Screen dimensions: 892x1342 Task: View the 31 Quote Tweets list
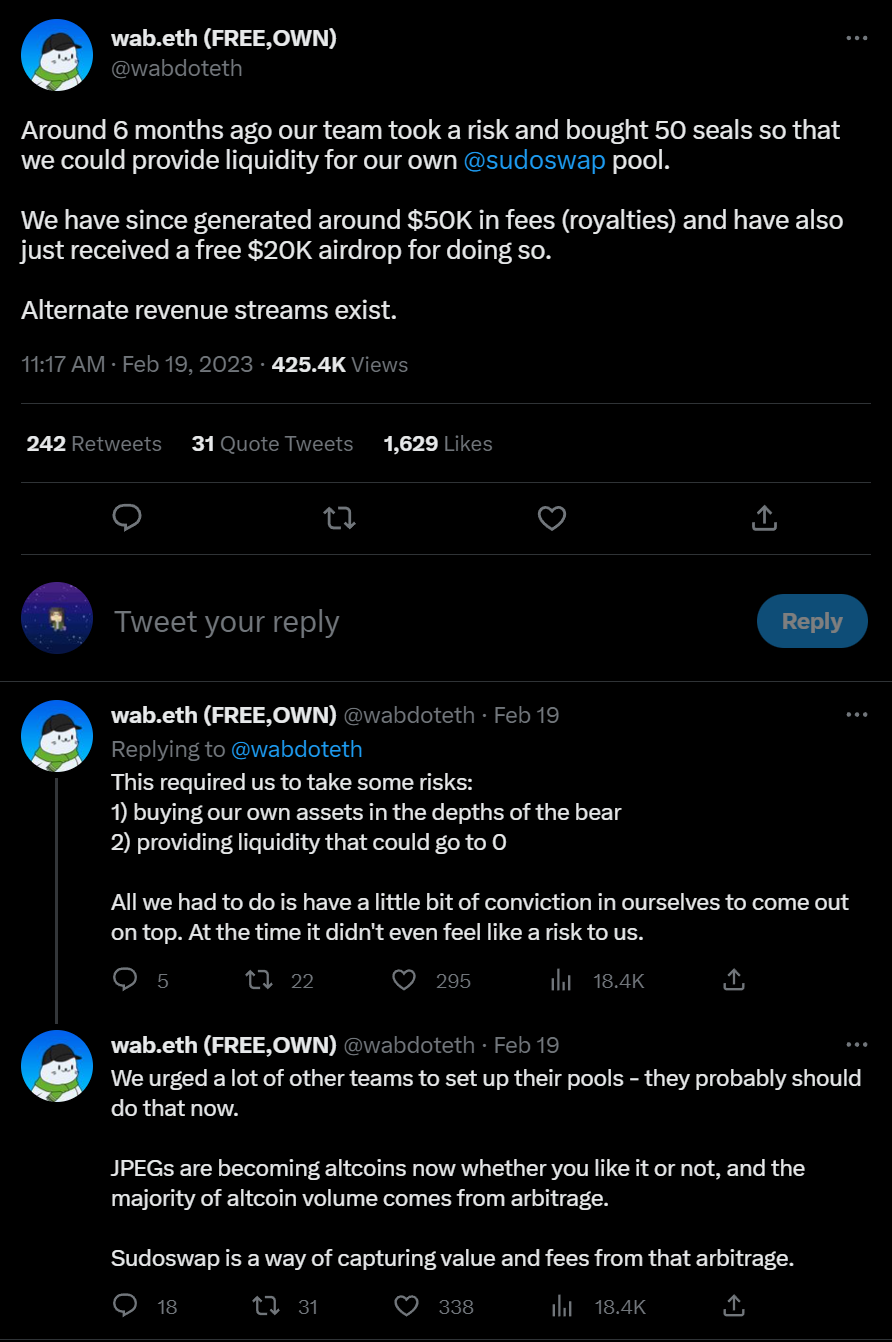(x=272, y=444)
